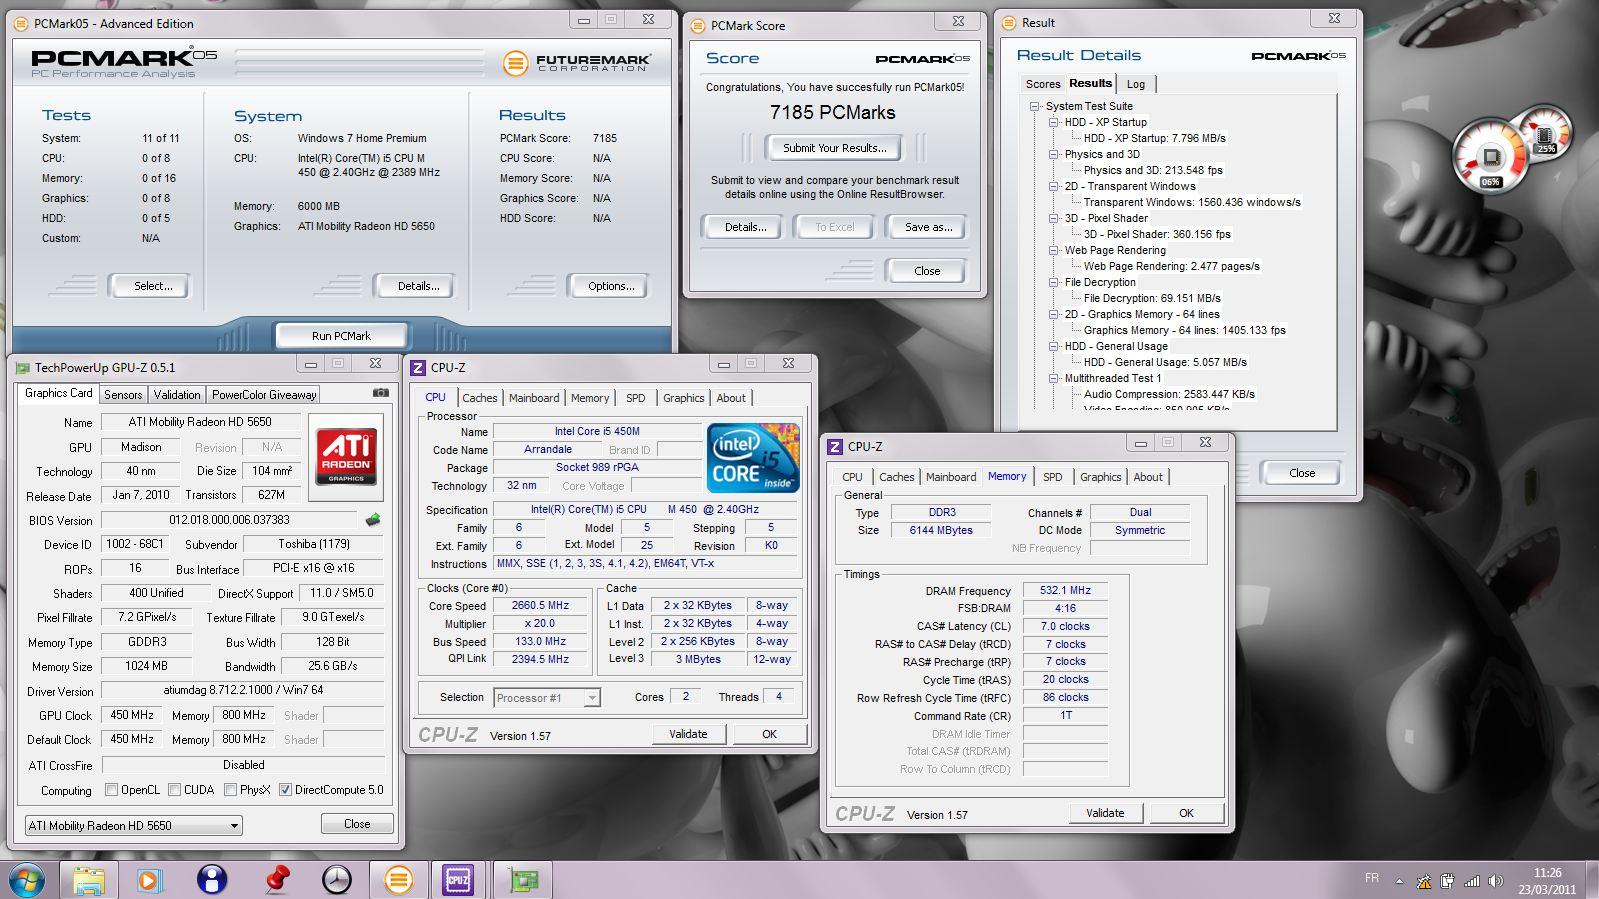Collapse the System Test Suite tree node
Image resolution: width=1599 pixels, height=899 pixels.
[x=1035, y=106]
